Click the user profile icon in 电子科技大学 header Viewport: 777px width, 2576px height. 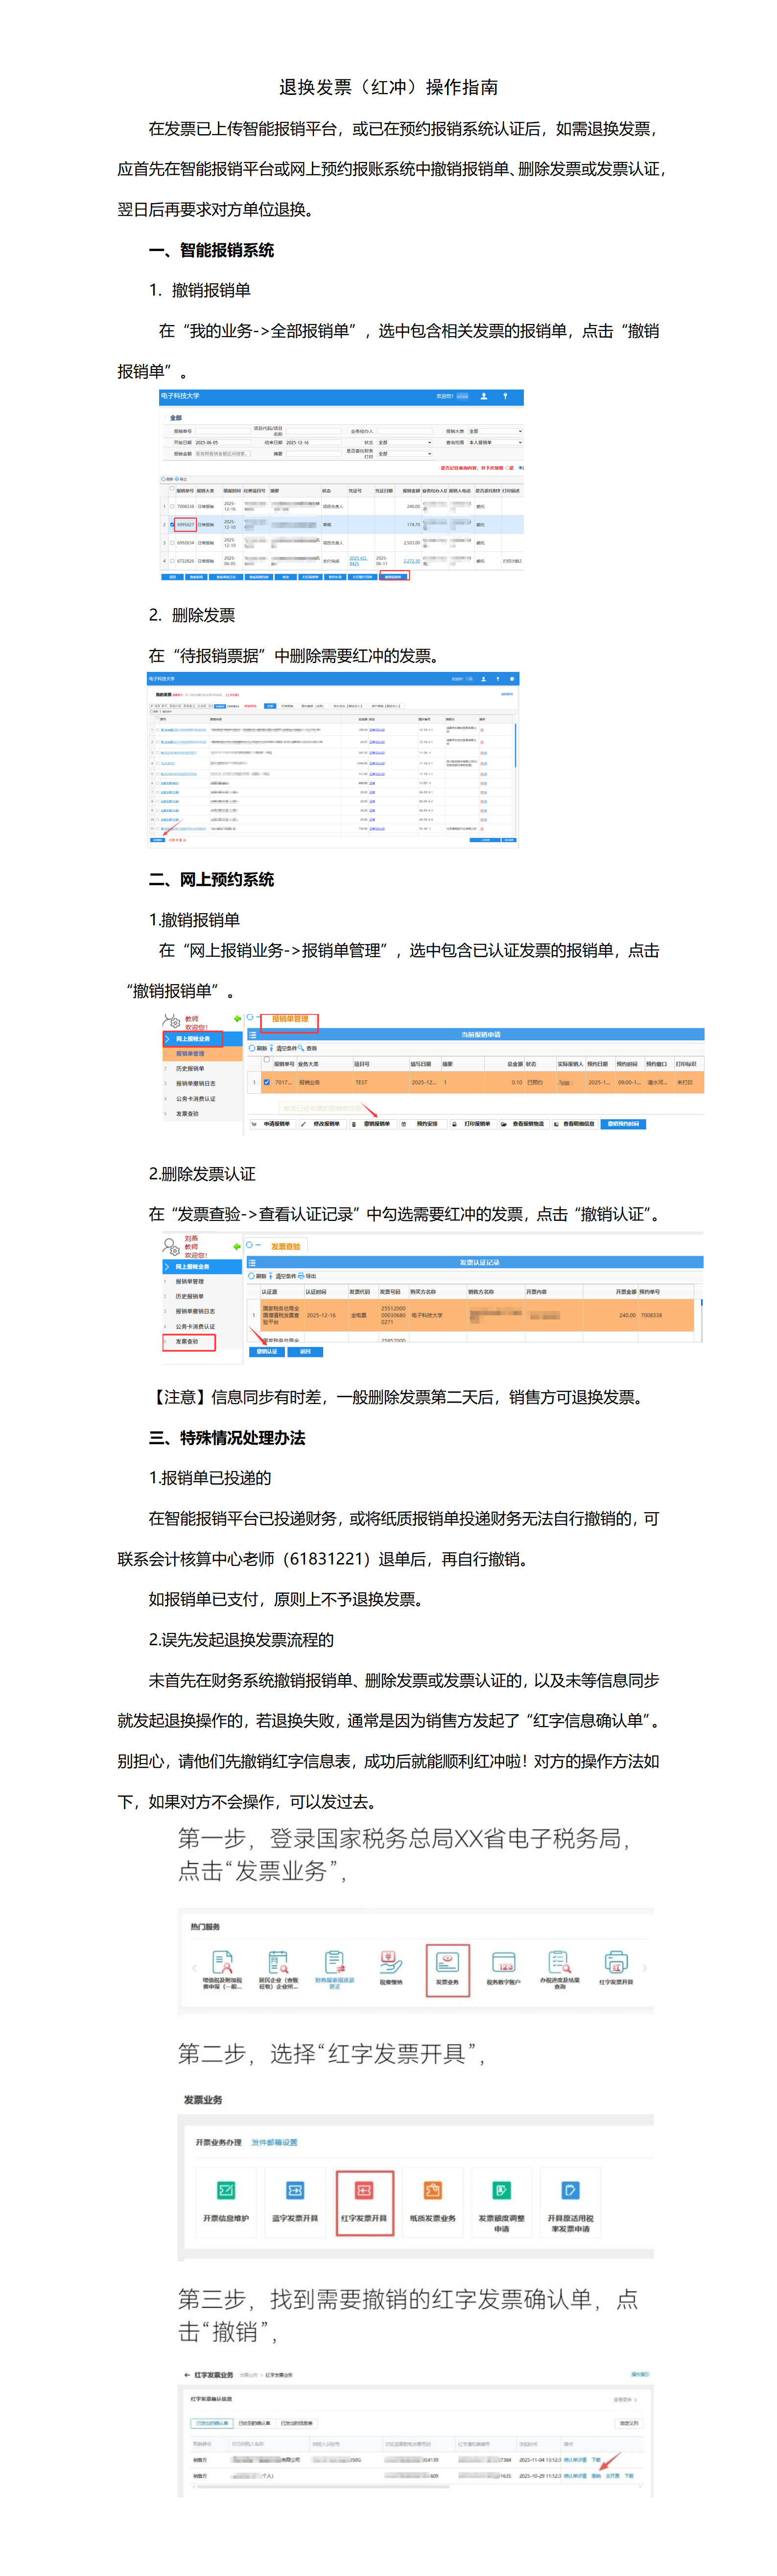[x=484, y=396]
